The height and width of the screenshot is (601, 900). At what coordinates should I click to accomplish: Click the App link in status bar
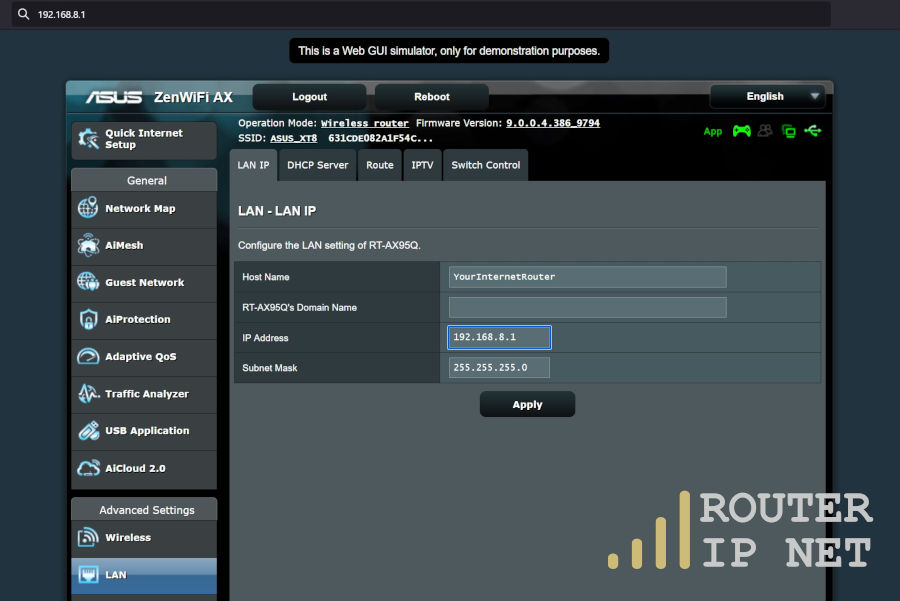[x=713, y=132]
